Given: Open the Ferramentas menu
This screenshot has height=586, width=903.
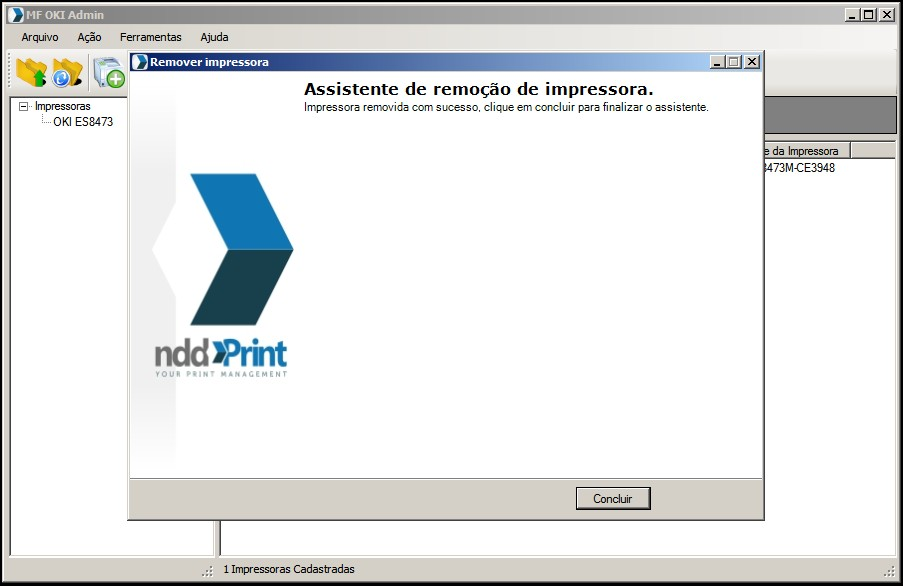Looking at the screenshot, I should [x=150, y=37].
